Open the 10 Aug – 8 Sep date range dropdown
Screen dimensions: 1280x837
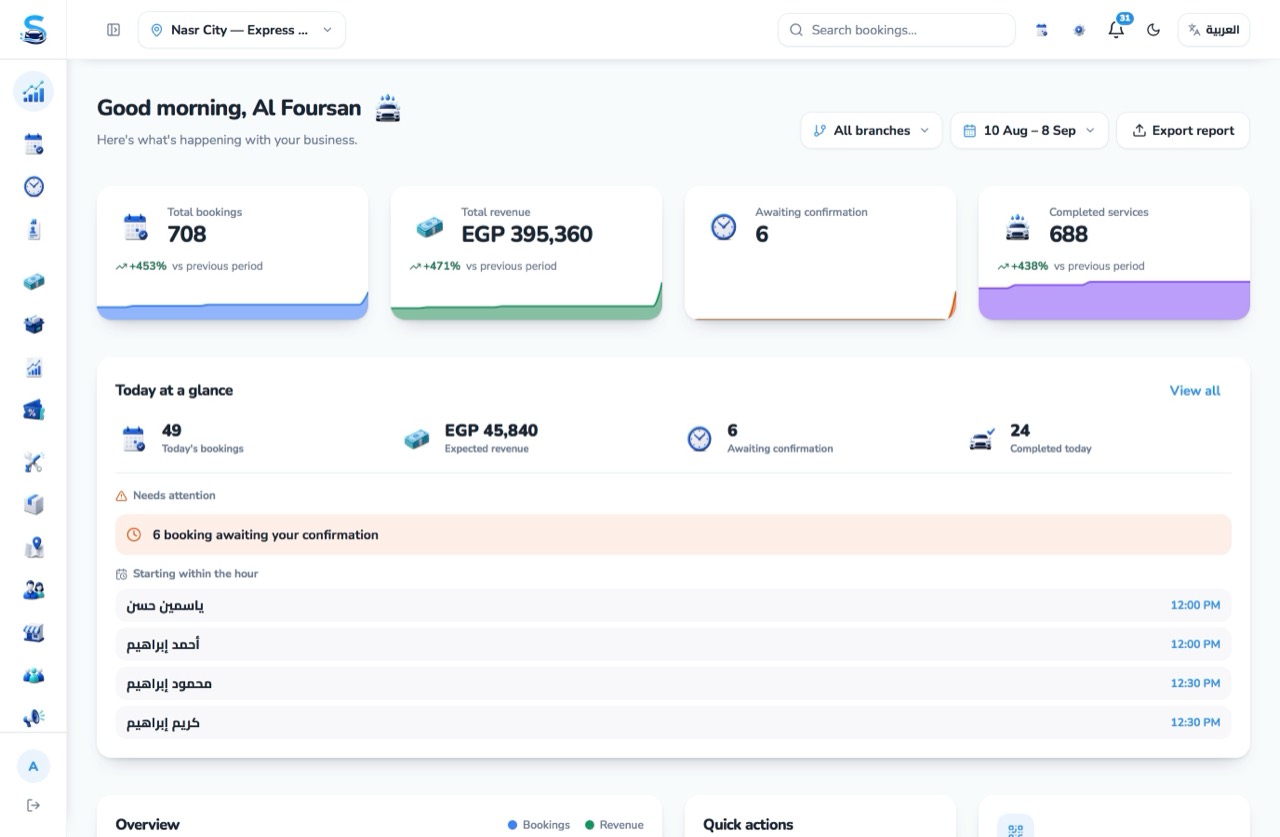coord(1029,130)
